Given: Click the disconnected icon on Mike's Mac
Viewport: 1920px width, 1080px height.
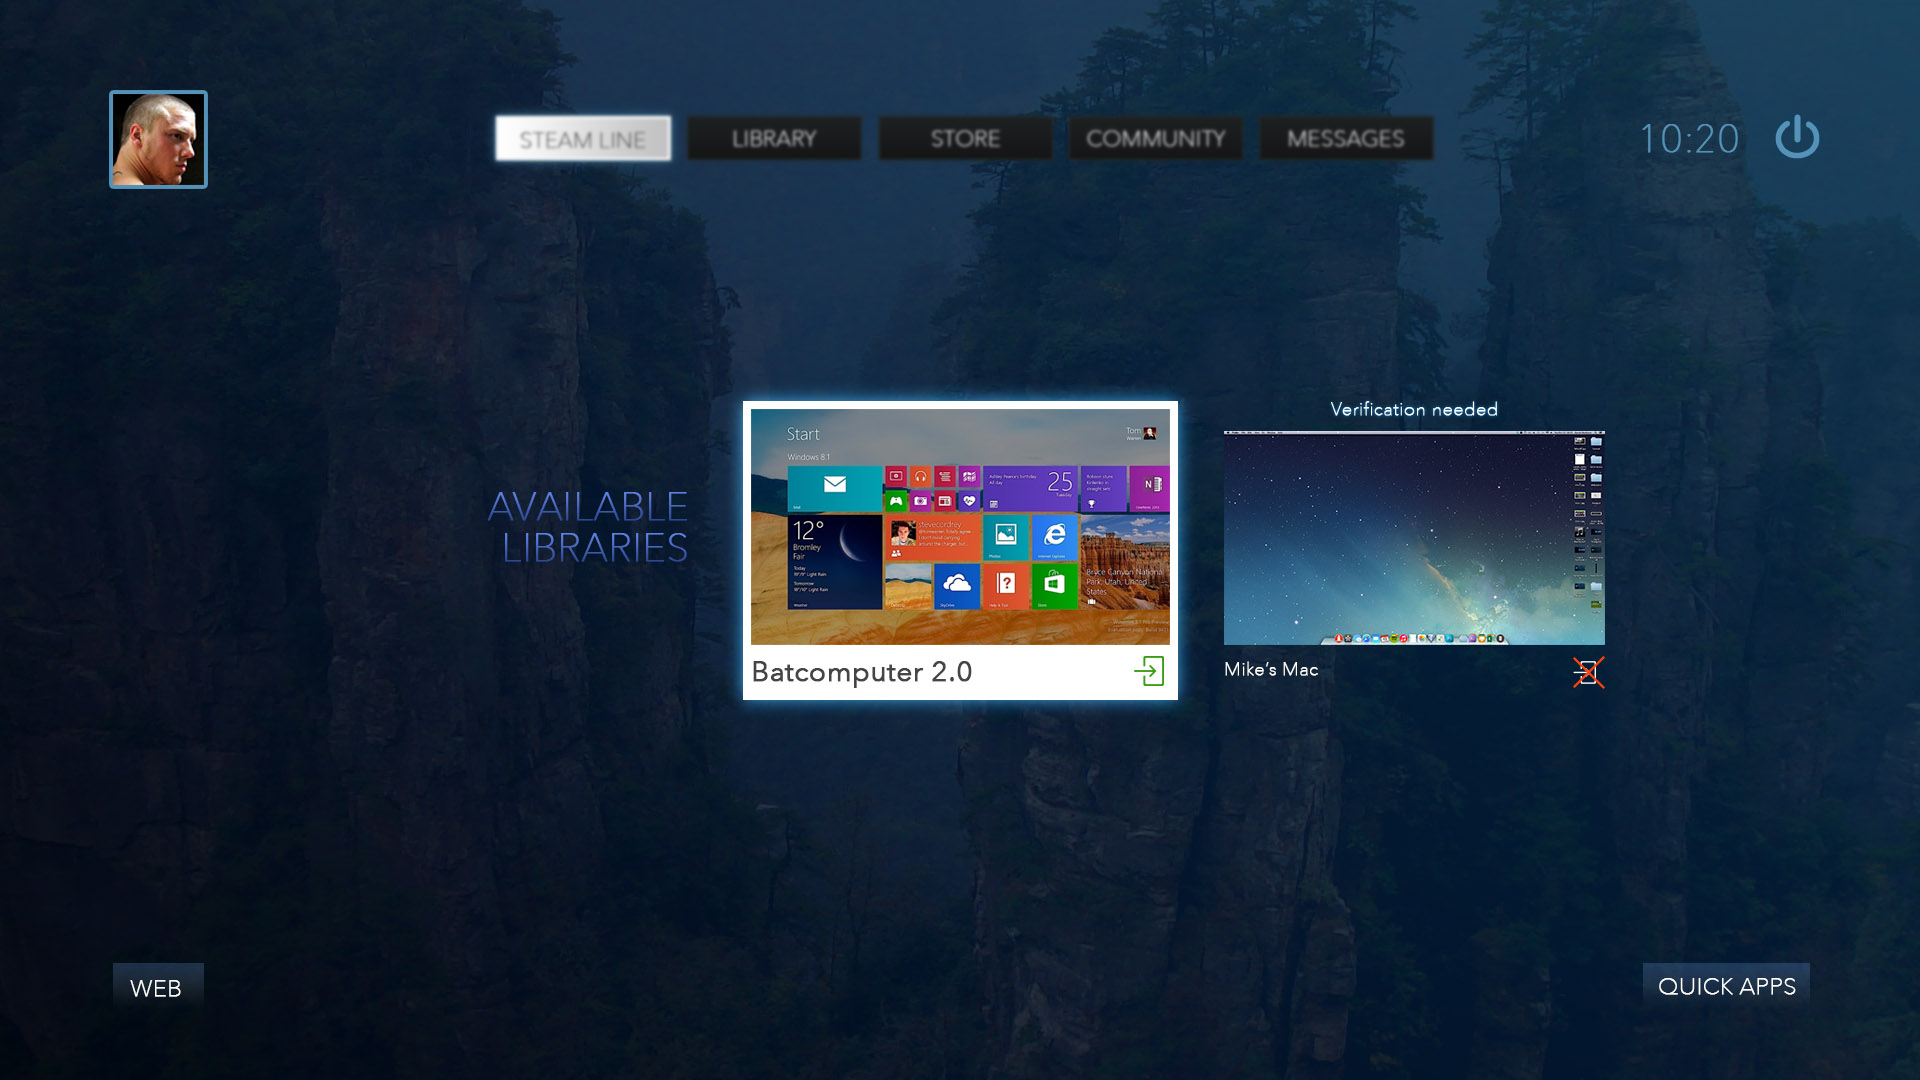Looking at the screenshot, I should tap(1582, 670).
